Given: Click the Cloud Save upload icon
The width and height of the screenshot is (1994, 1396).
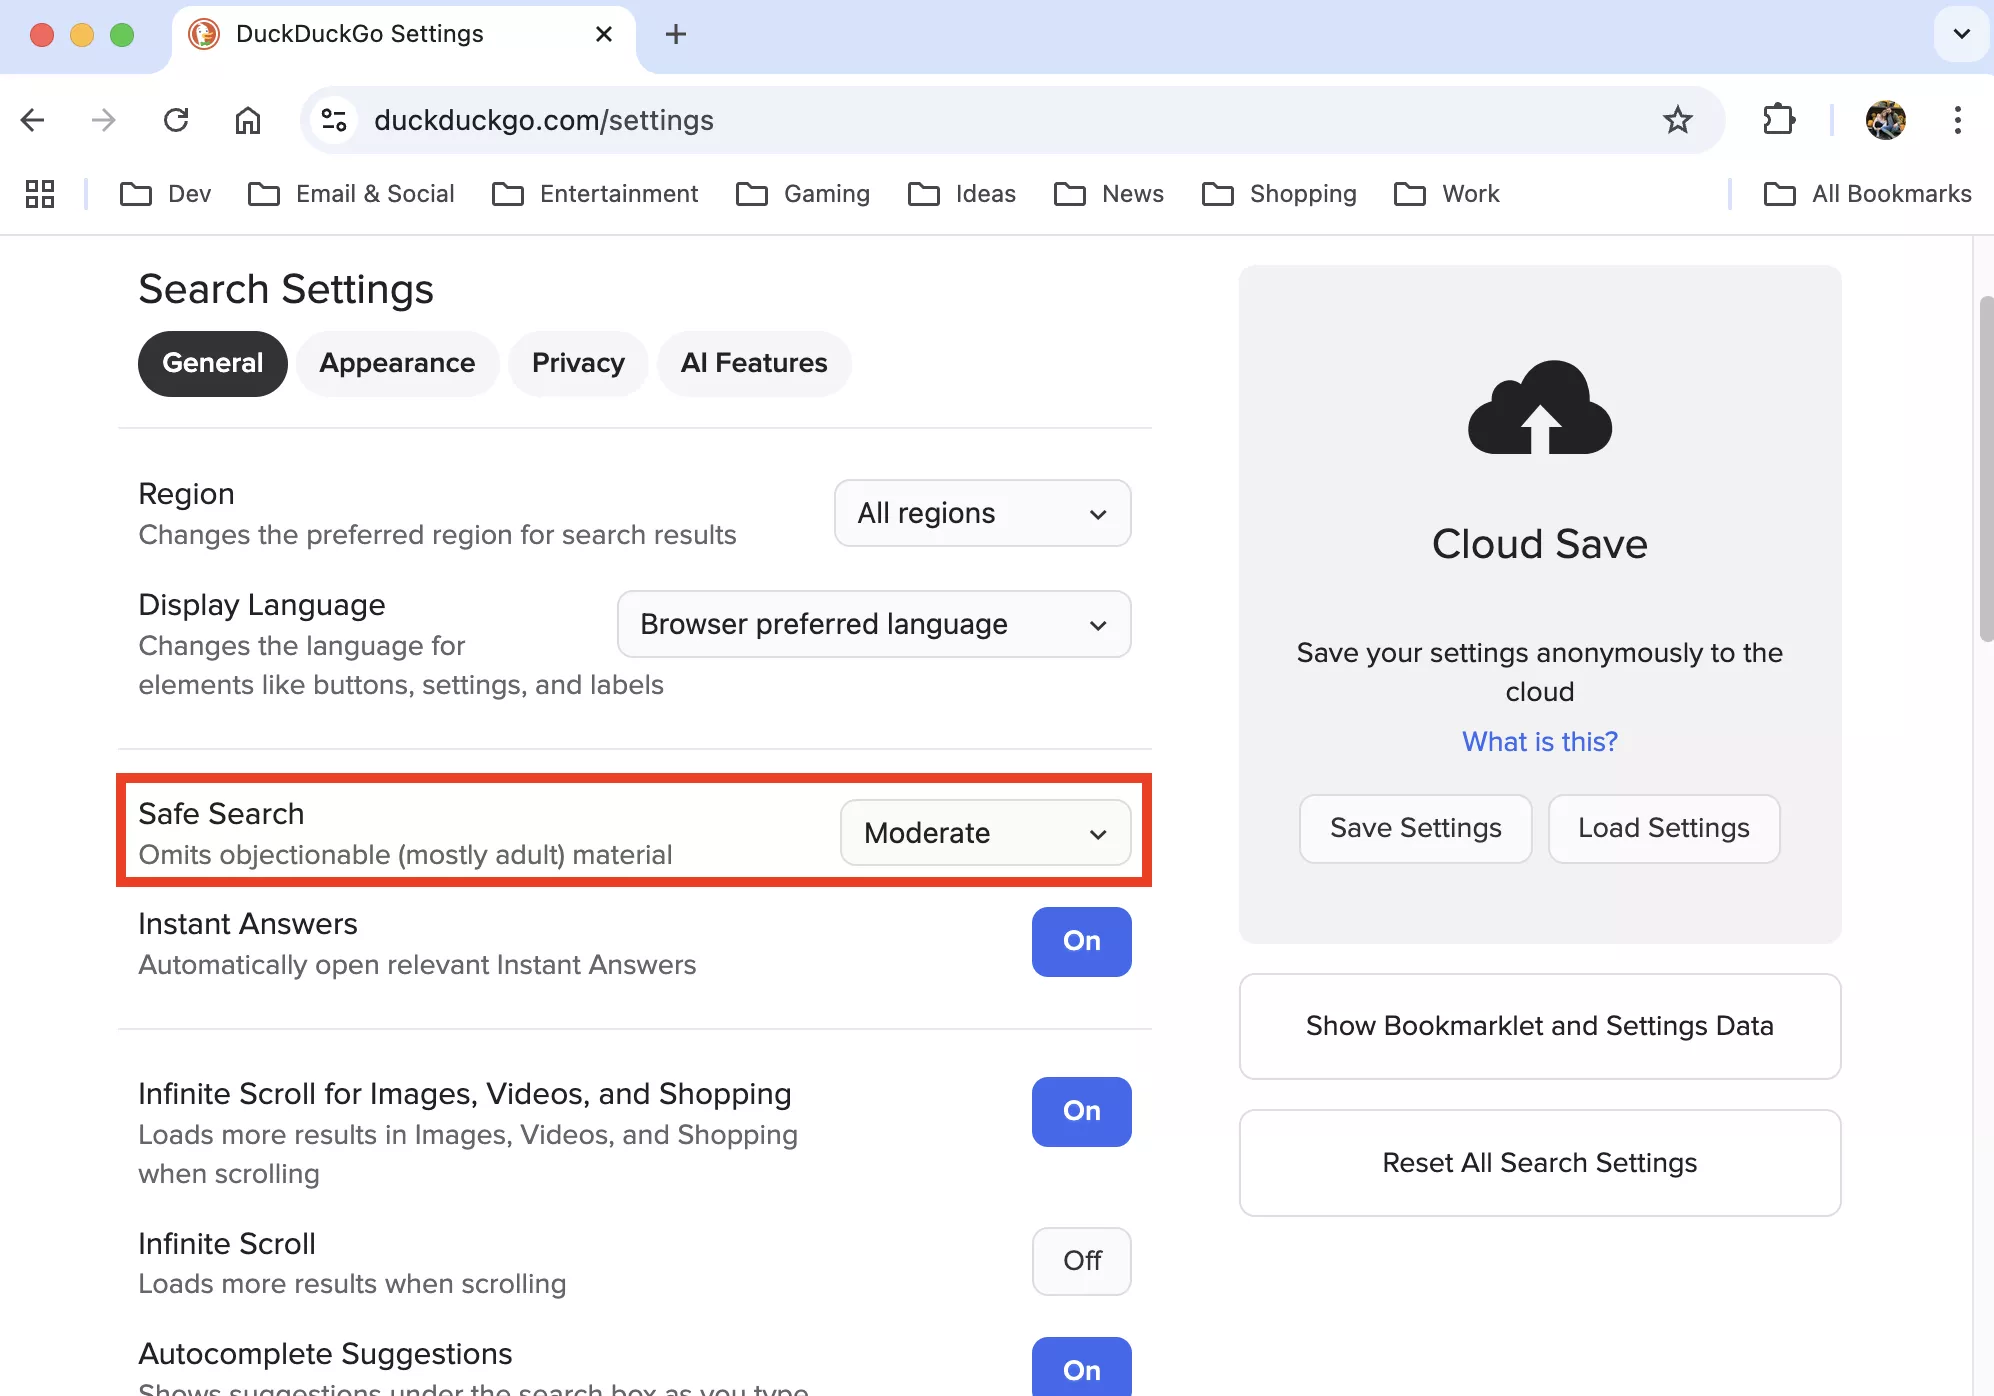Looking at the screenshot, I should pos(1539,408).
